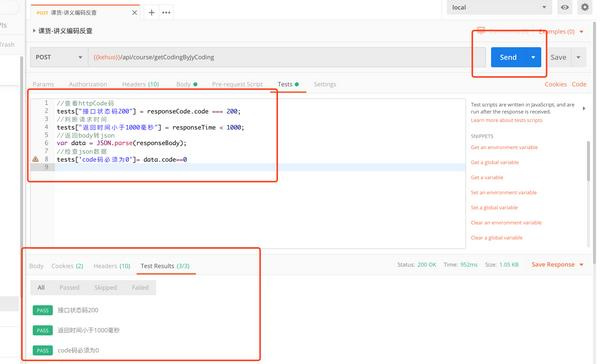Switch to the Pre-request Script tab
The width and height of the screenshot is (600, 364).
pyautogui.click(x=237, y=84)
